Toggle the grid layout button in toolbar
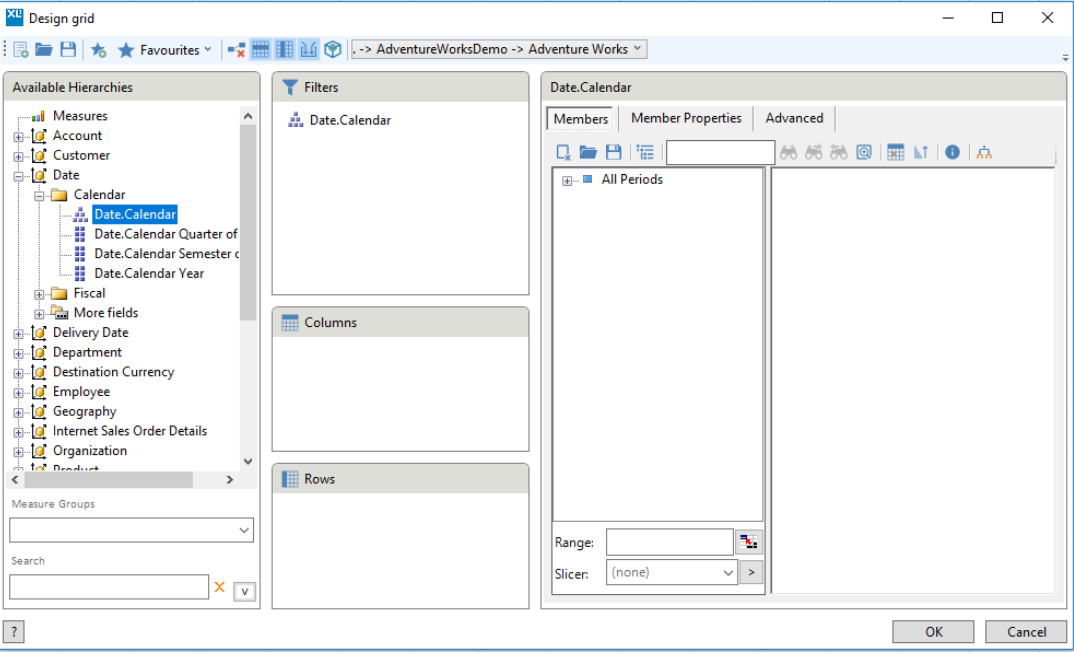 click(260, 48)
